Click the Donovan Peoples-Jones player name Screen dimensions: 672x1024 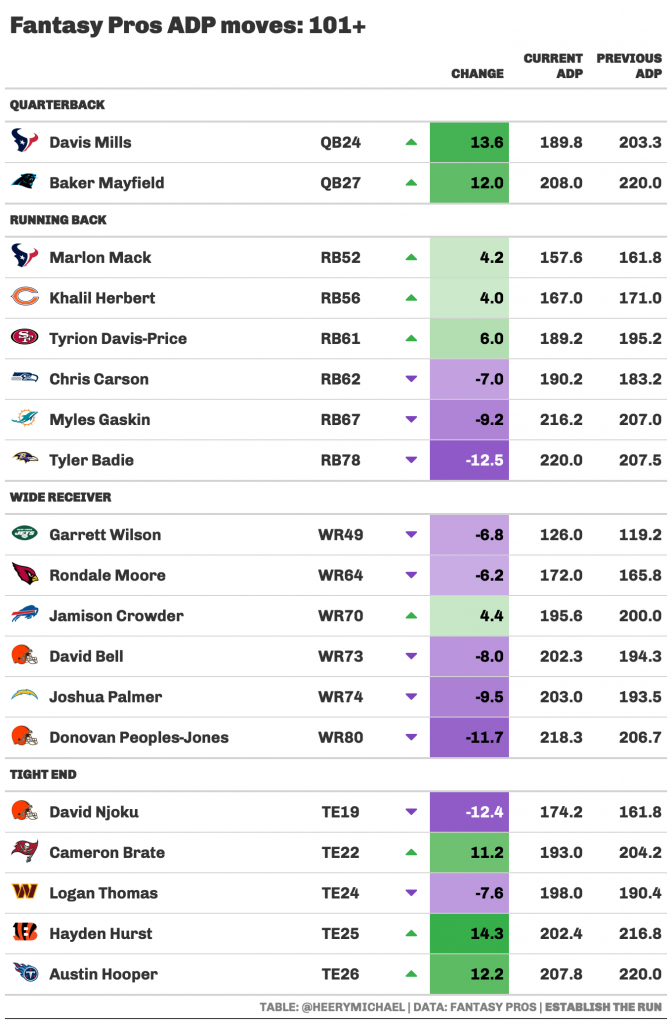(x=138, y=737)
